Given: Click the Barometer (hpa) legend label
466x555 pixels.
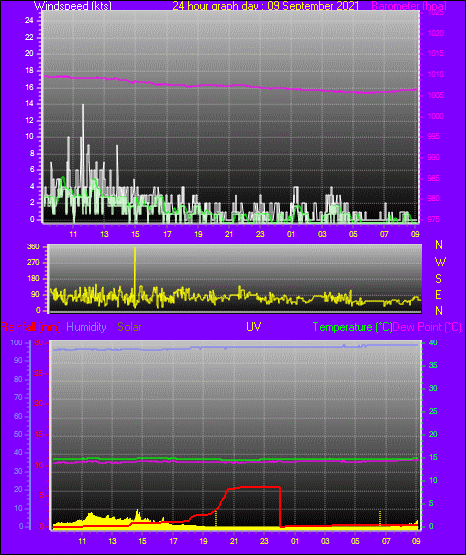Looking at the screenshot, I should click(409, 6).
